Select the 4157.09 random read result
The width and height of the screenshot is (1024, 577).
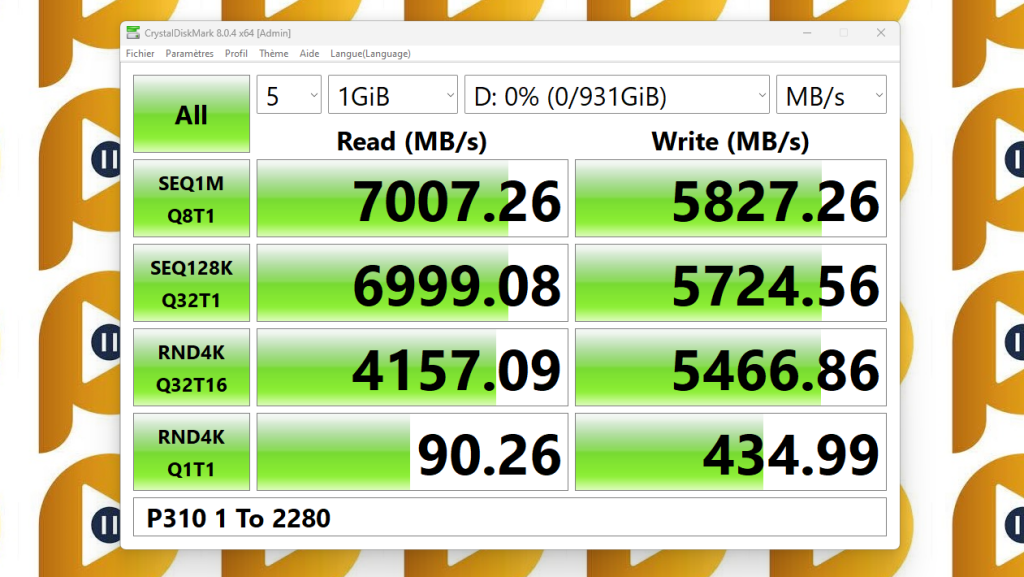(x=412, y=367)
